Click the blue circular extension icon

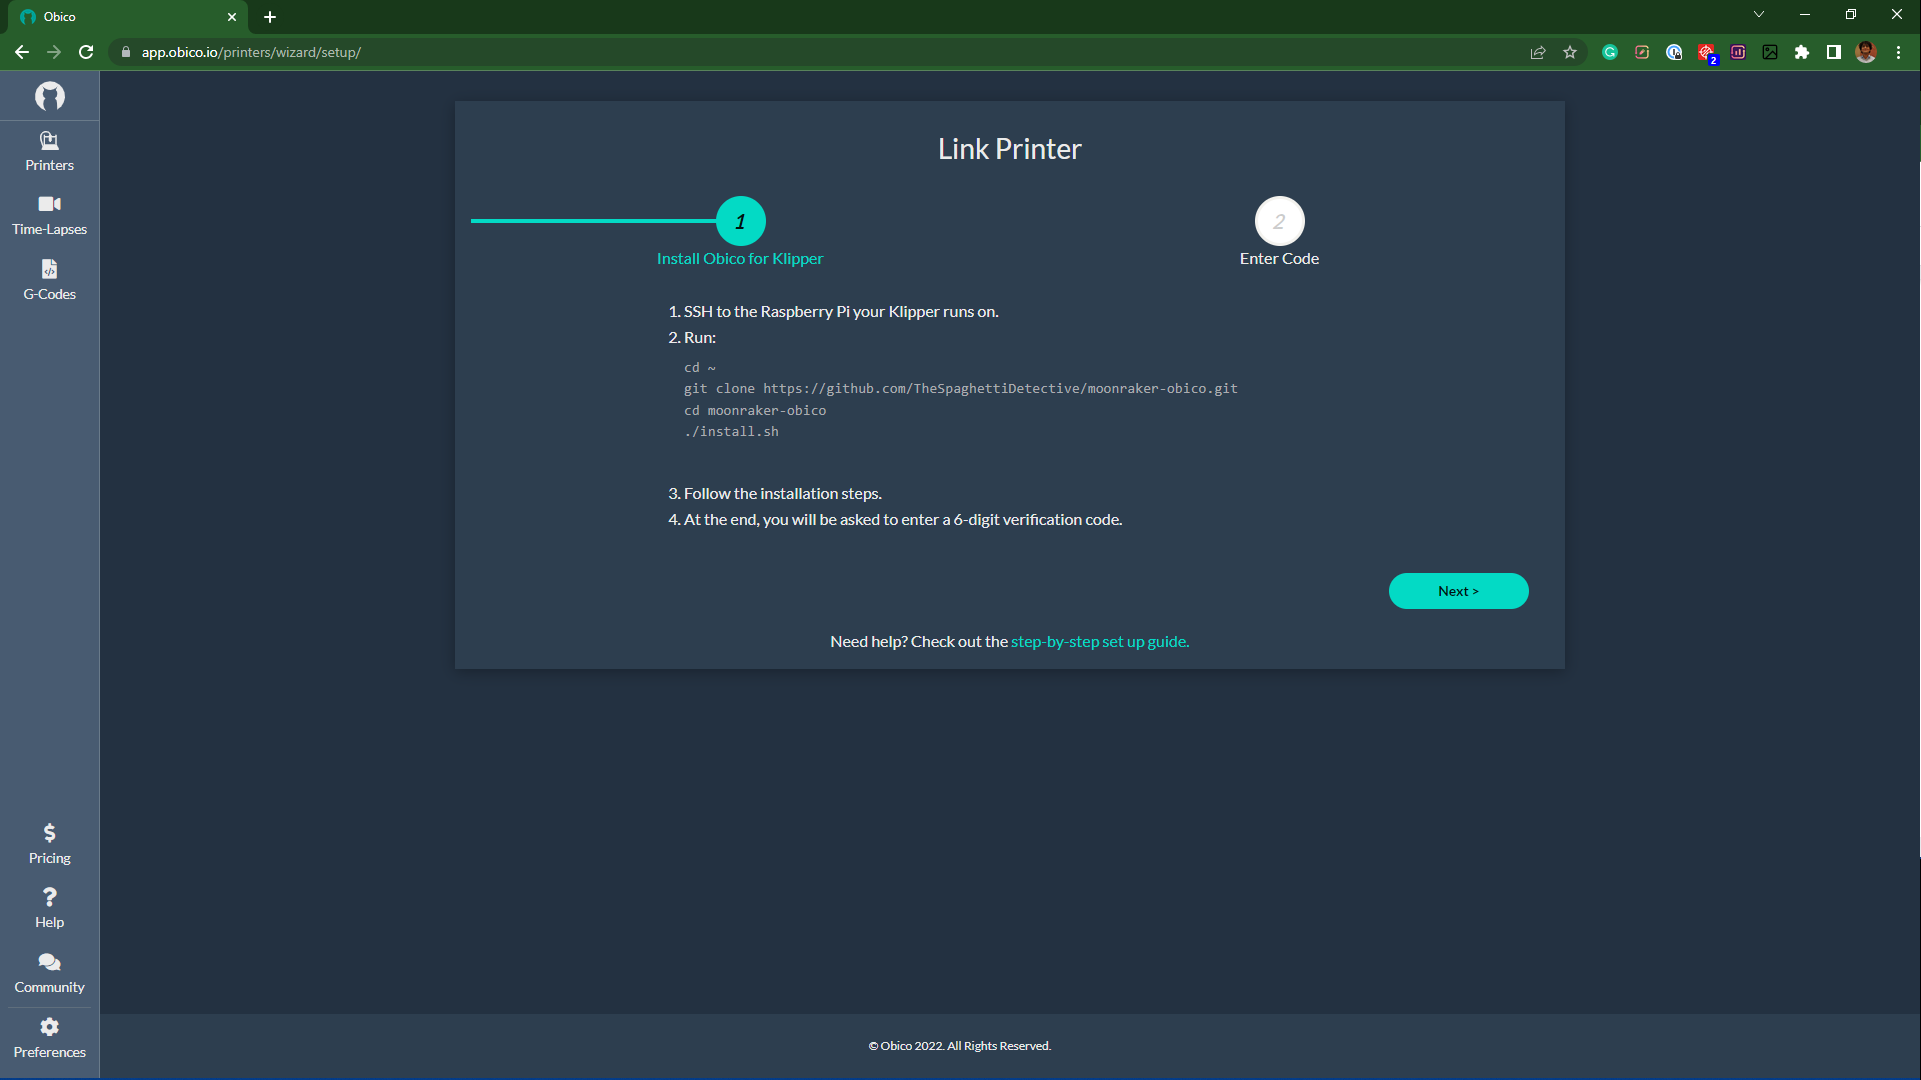[x=1674, y=52]
